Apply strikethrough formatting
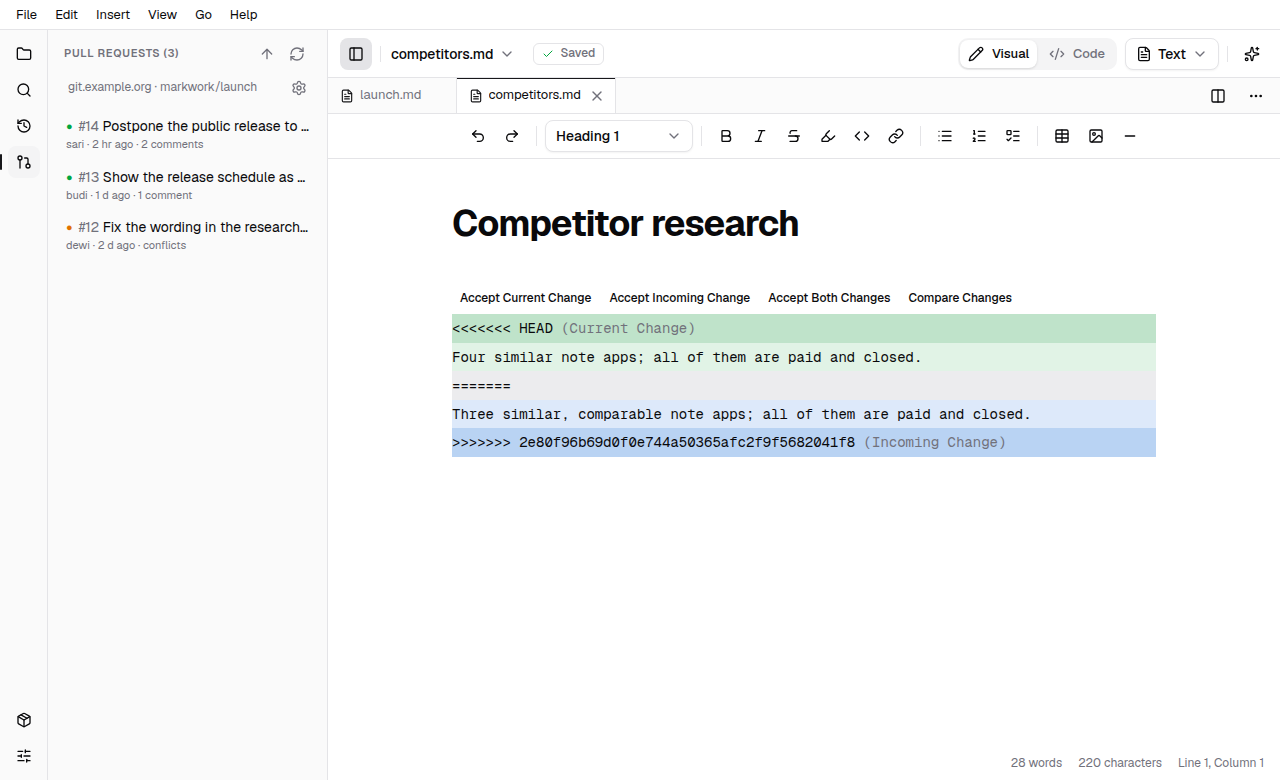This screenshot has width=1280, height=780. pos(794,136)
